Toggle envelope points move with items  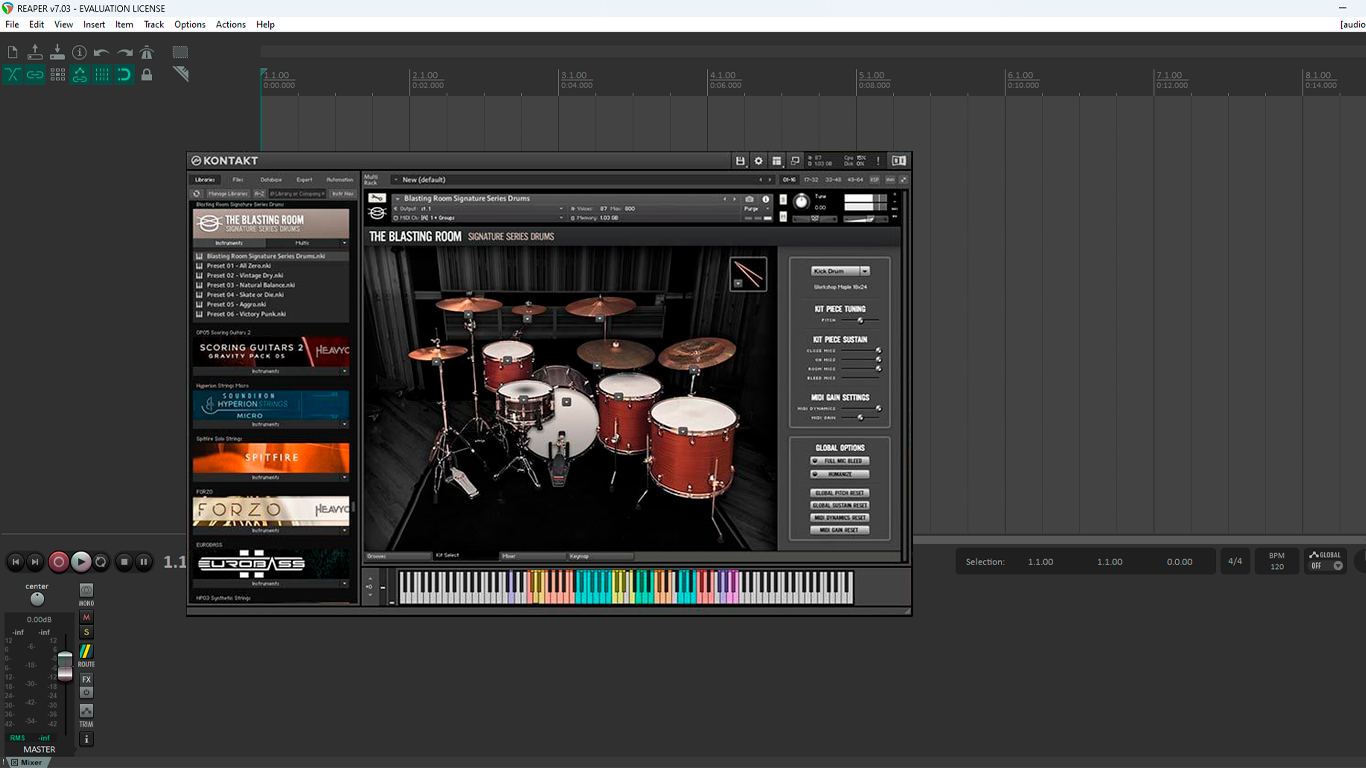[79, 74]
